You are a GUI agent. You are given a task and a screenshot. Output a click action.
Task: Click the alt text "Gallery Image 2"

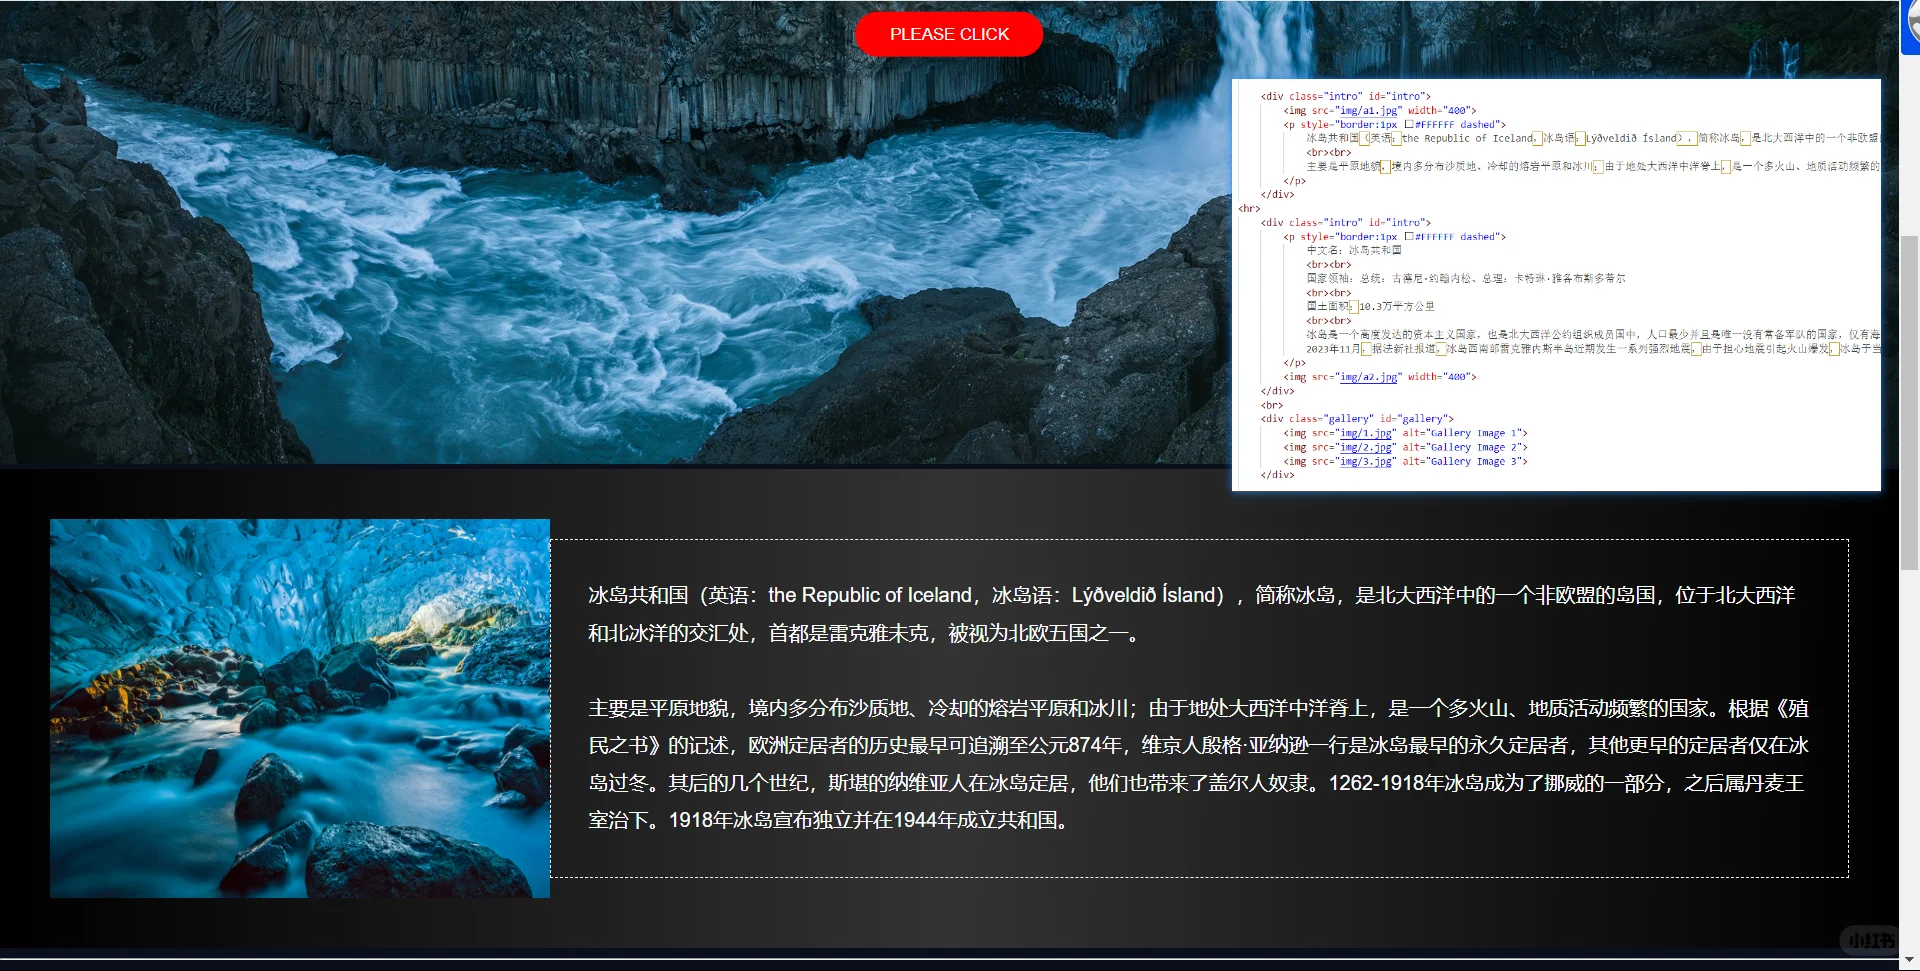point(1474,447)
